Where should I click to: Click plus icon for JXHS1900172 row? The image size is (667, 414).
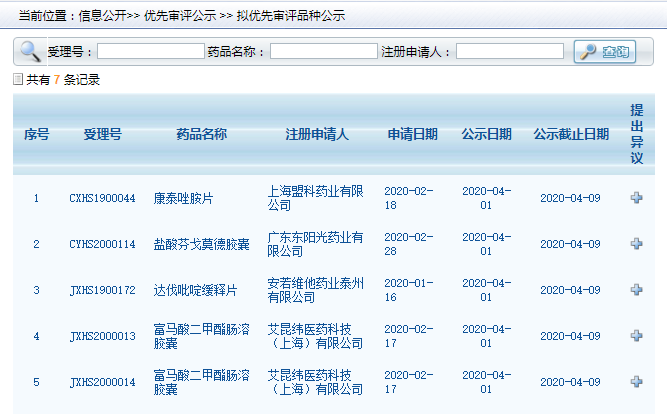pyautogui.click(x=636, y=290)
